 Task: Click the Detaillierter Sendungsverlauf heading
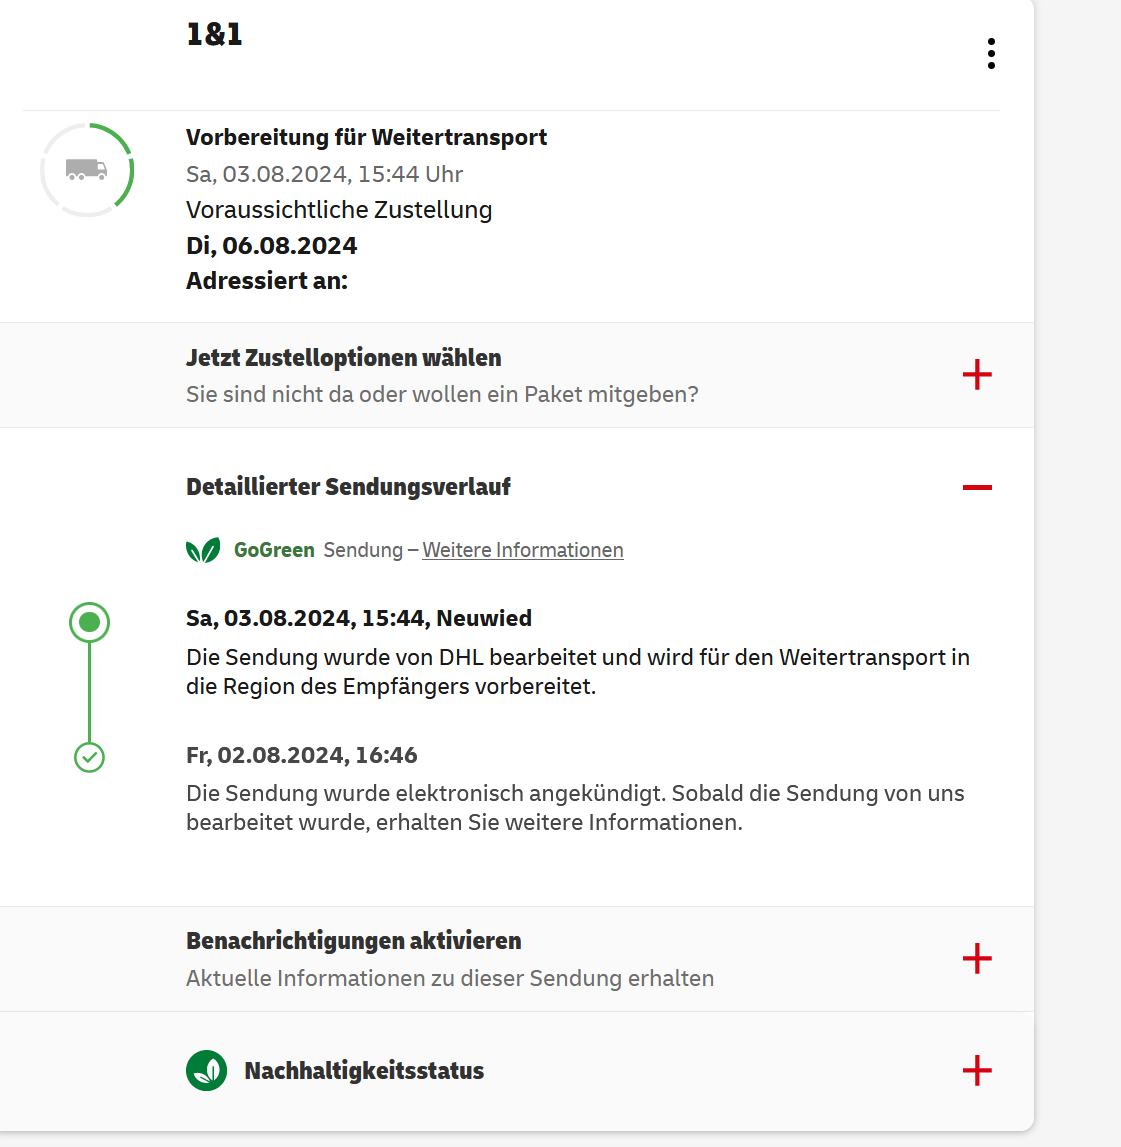(348, 486)
